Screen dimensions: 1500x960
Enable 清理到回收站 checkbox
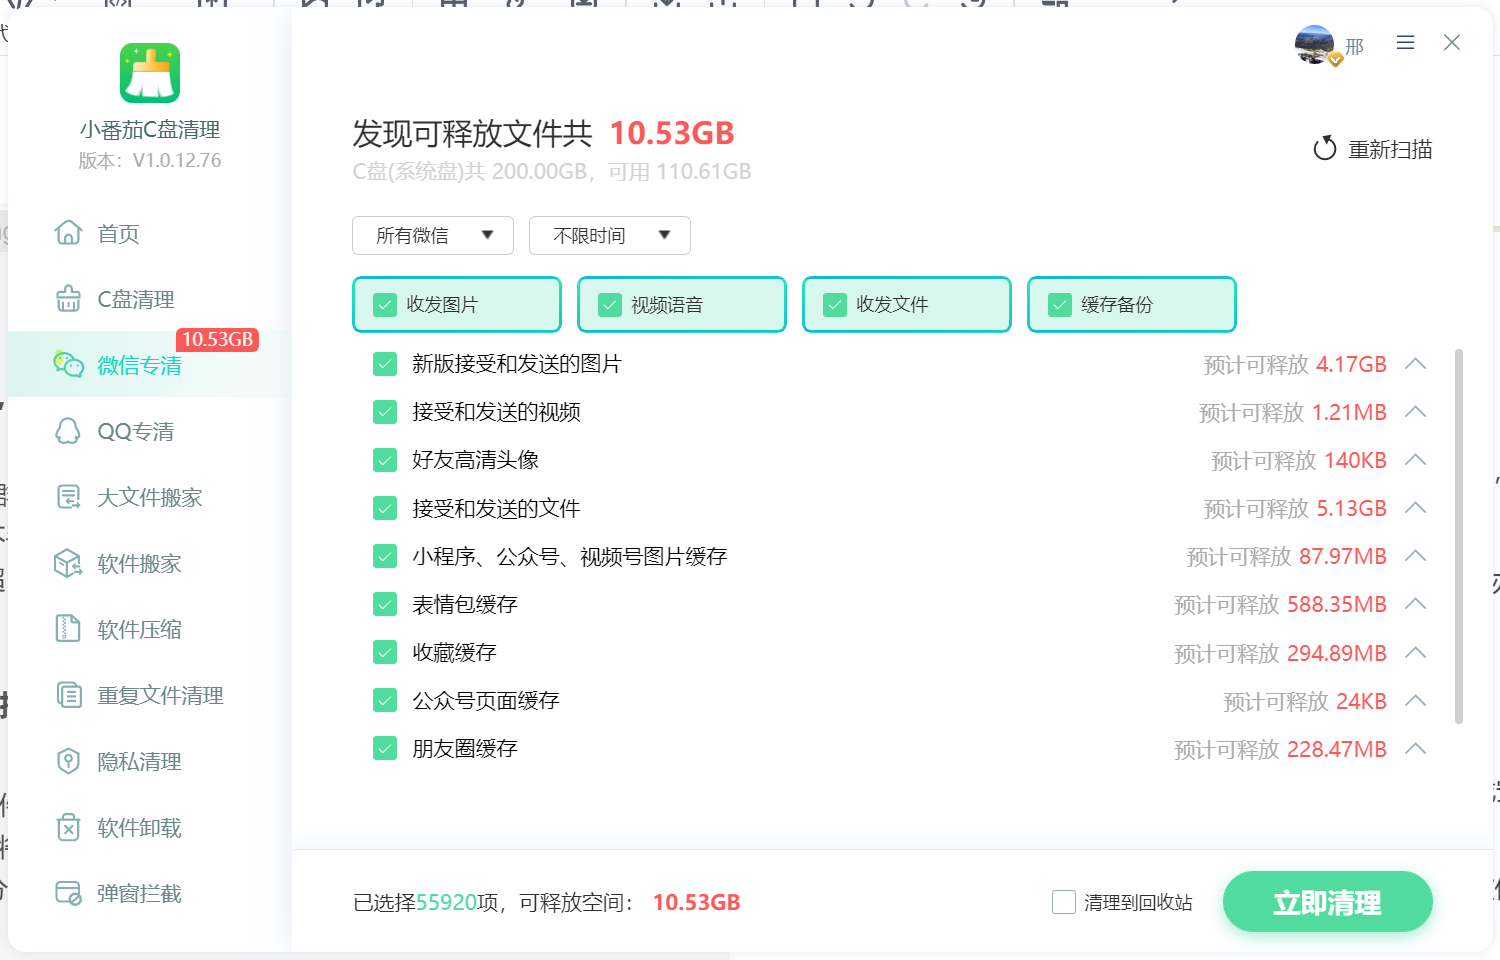coord(1064,902)
